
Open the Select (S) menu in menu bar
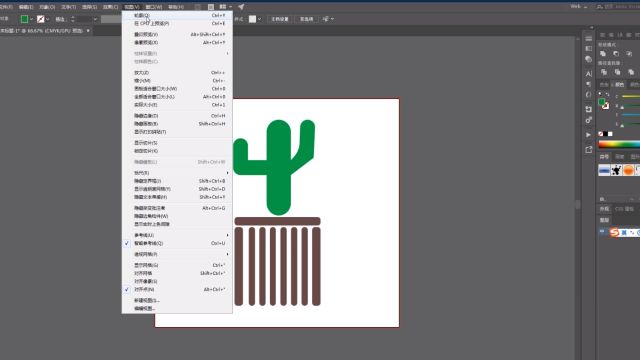pos(89,7)
